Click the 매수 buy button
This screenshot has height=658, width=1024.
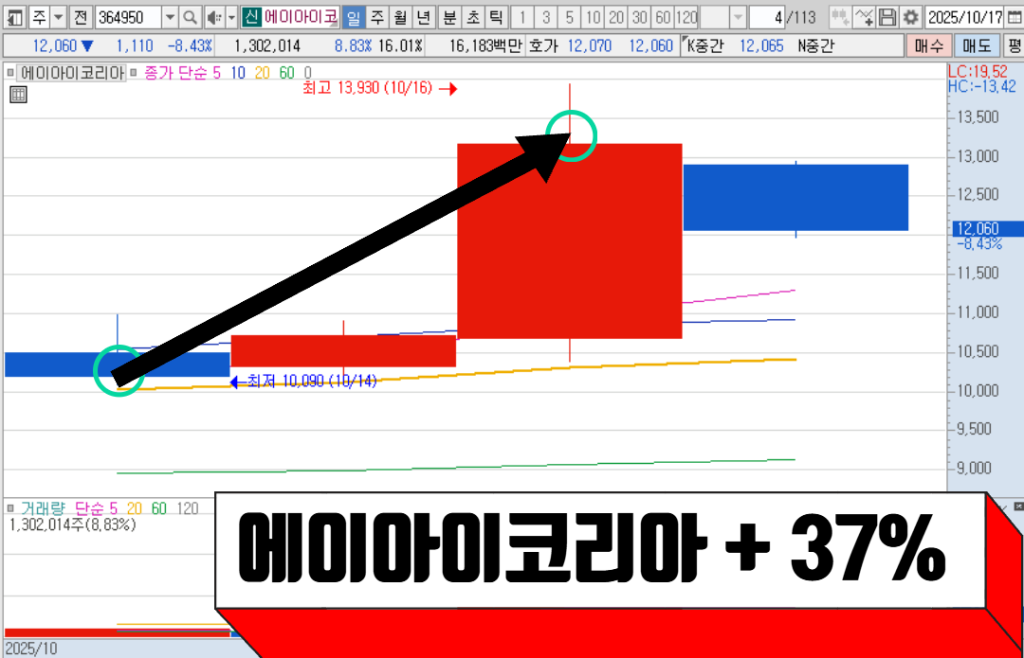click(x=931, y=46)
